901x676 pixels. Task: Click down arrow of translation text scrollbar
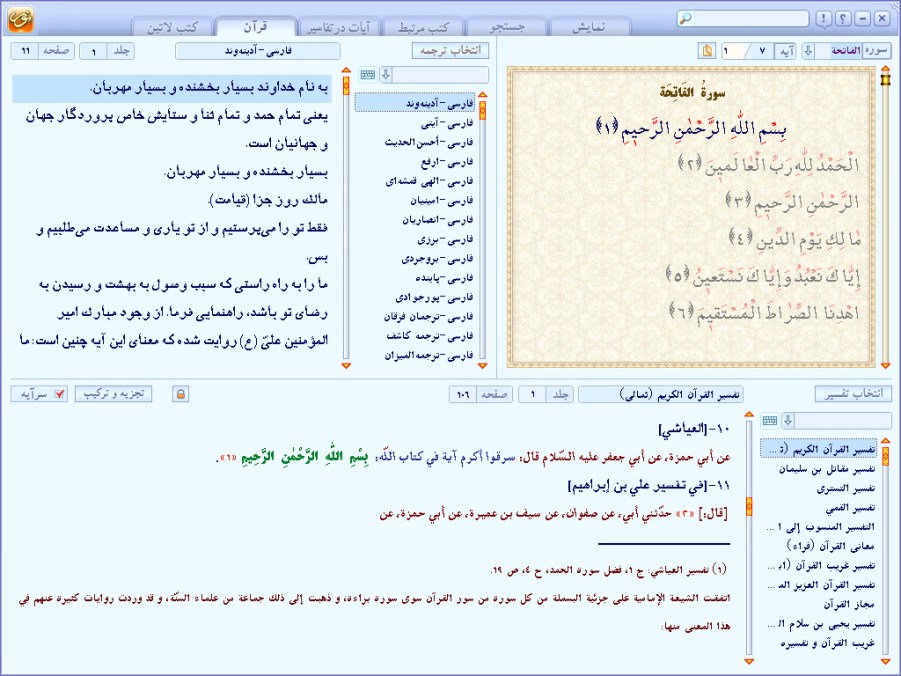tap(346, 366)
